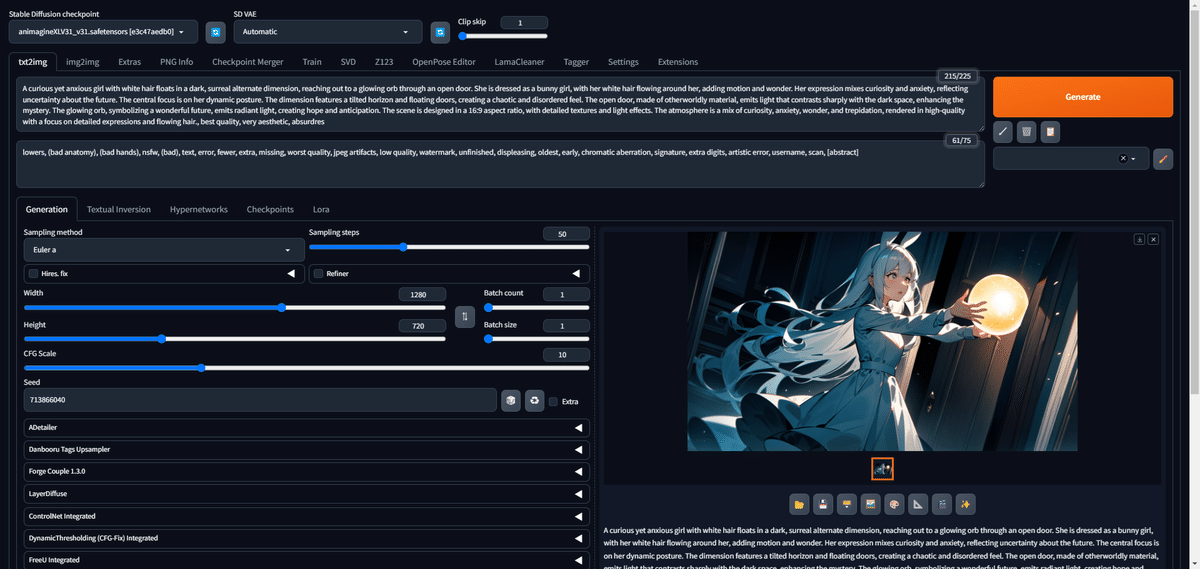1200x569 pixels.
Task: Send the image to extras ruler icon
Action: click(x=918, y=504)
